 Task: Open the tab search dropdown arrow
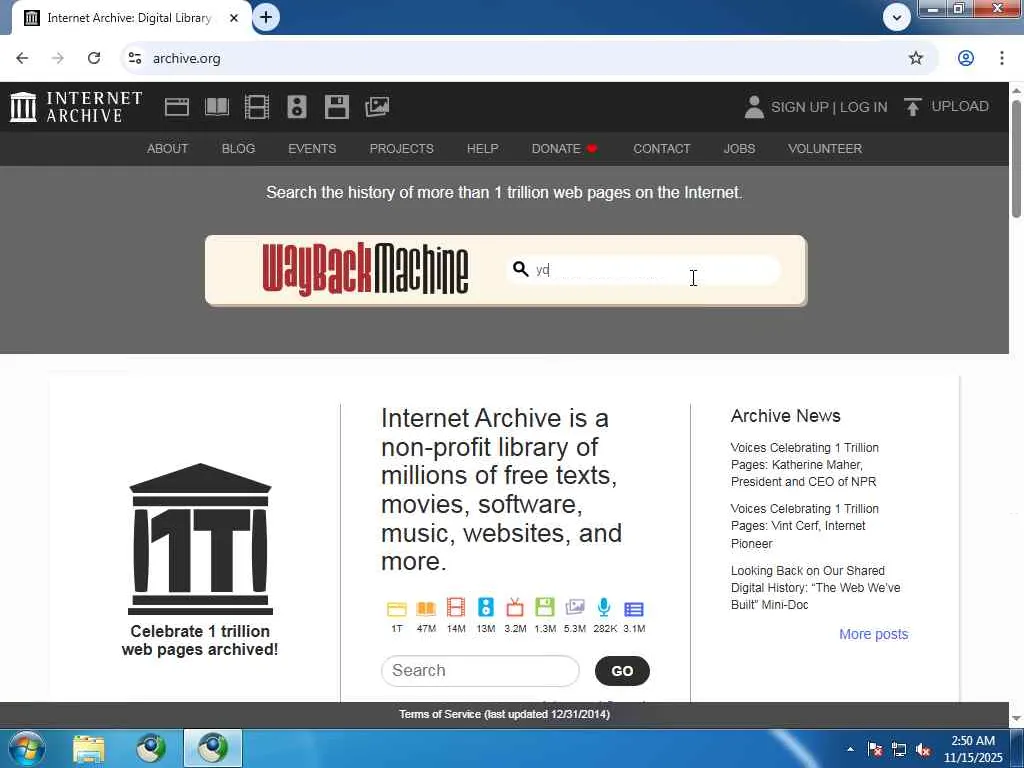(897, 18)
